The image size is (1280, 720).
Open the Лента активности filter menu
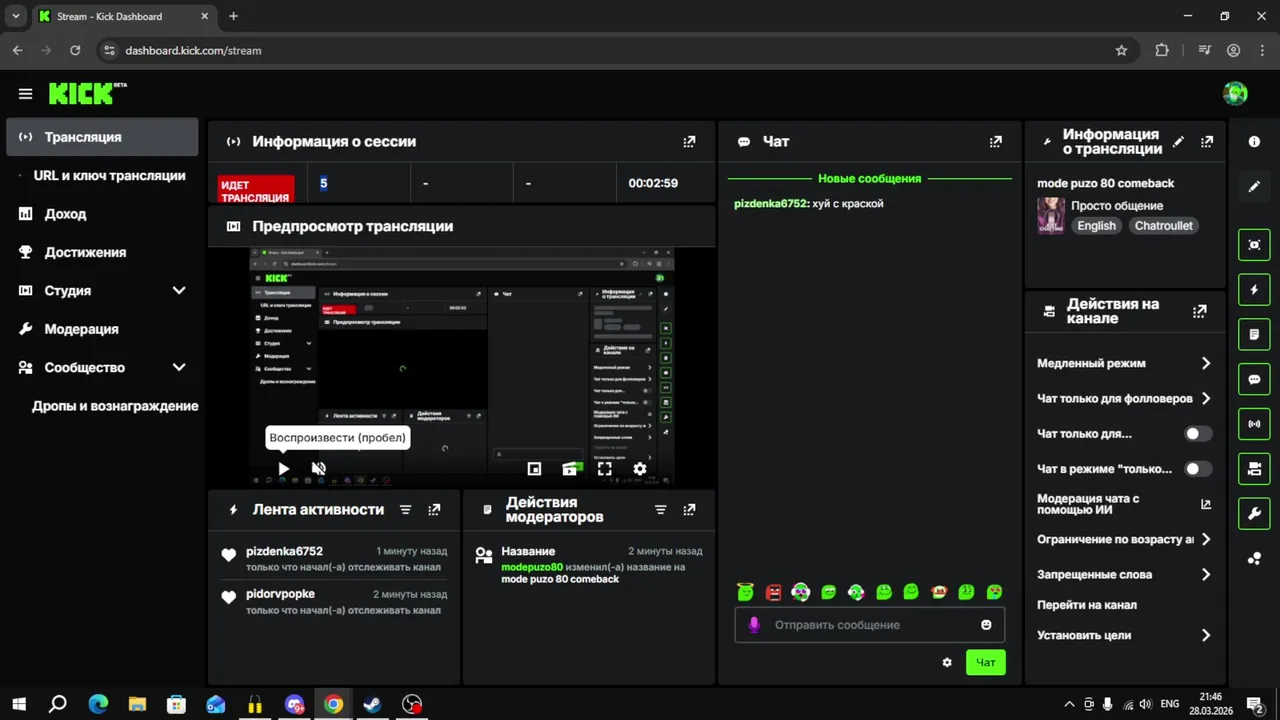pyautogui.click(x=405, y=509)
